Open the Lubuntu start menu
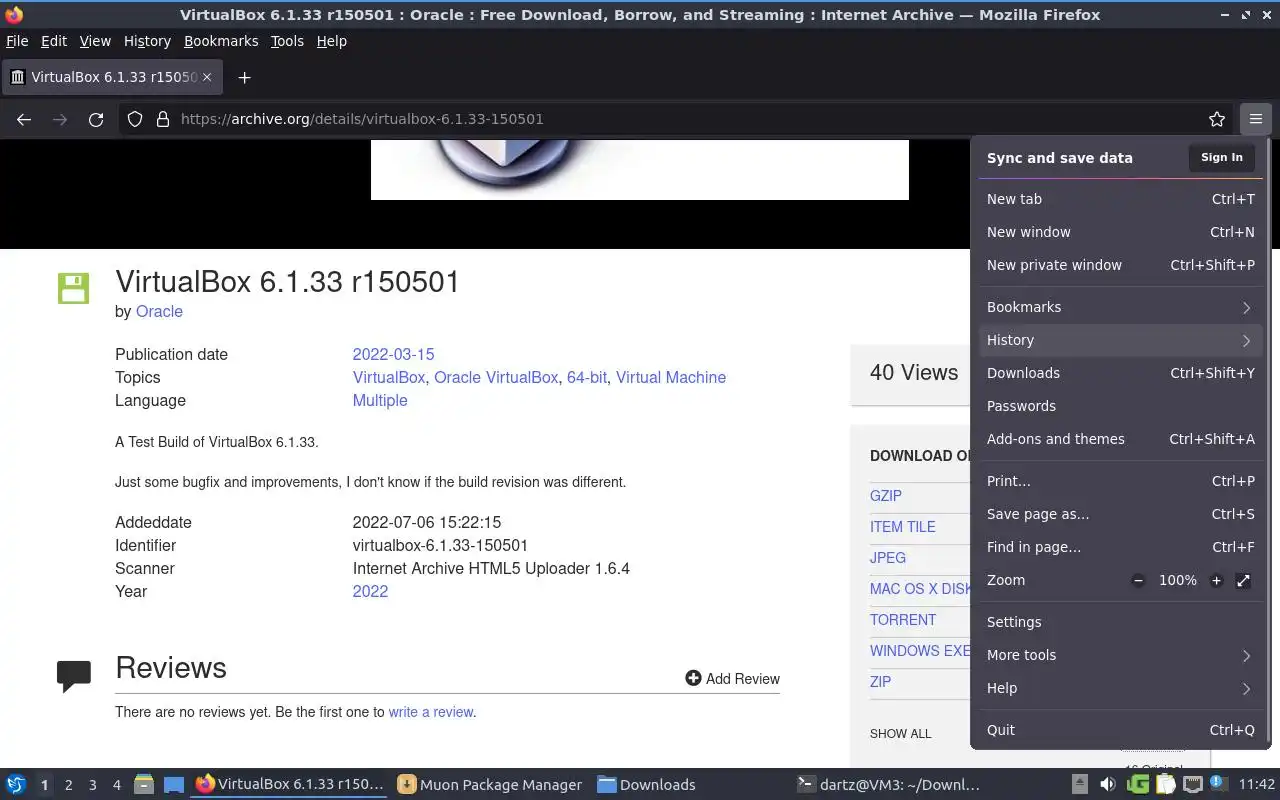 click(16, 784)
